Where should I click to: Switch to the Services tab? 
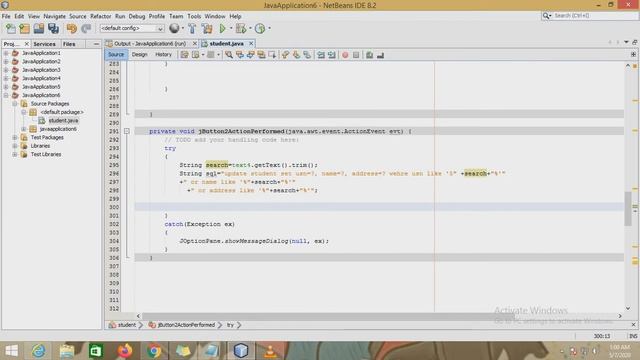tap(44, 44)
